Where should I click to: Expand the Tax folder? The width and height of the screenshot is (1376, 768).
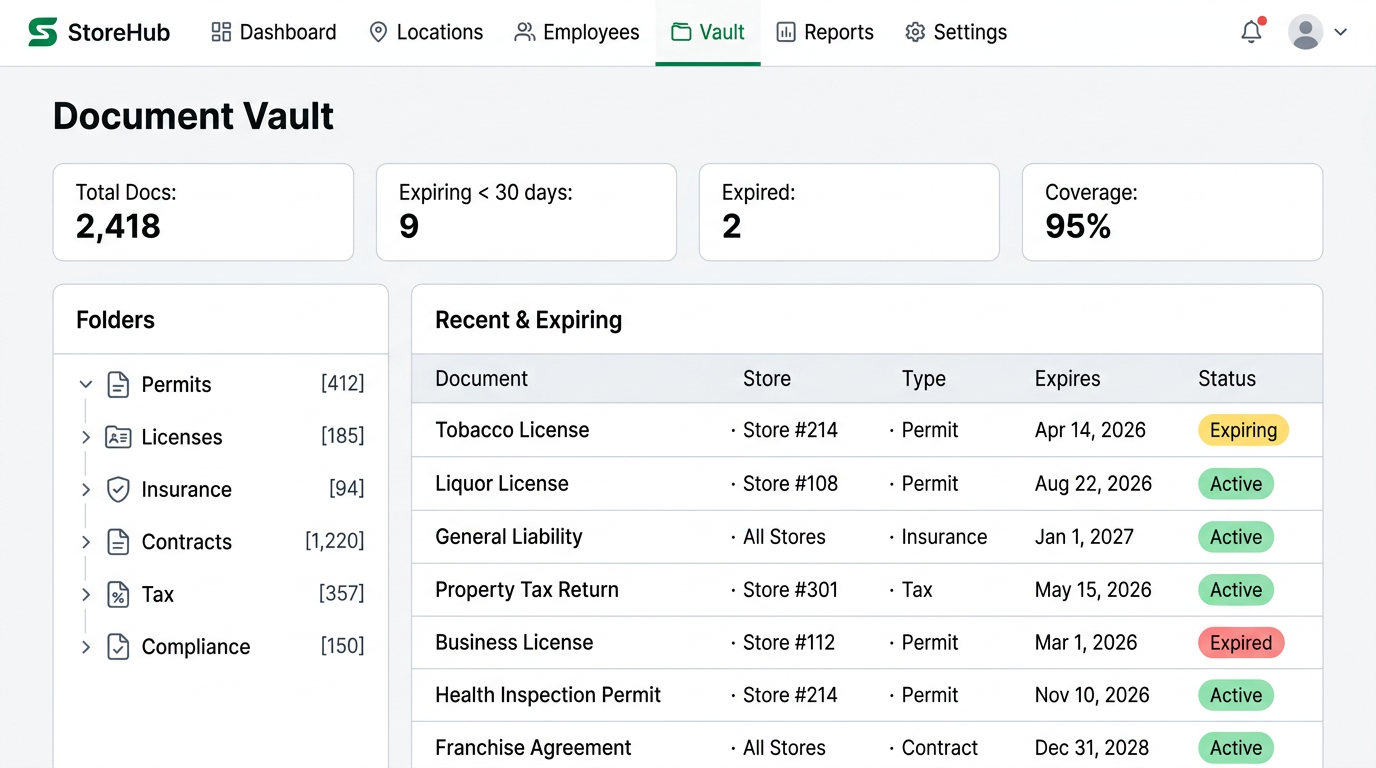coord(86,595)
